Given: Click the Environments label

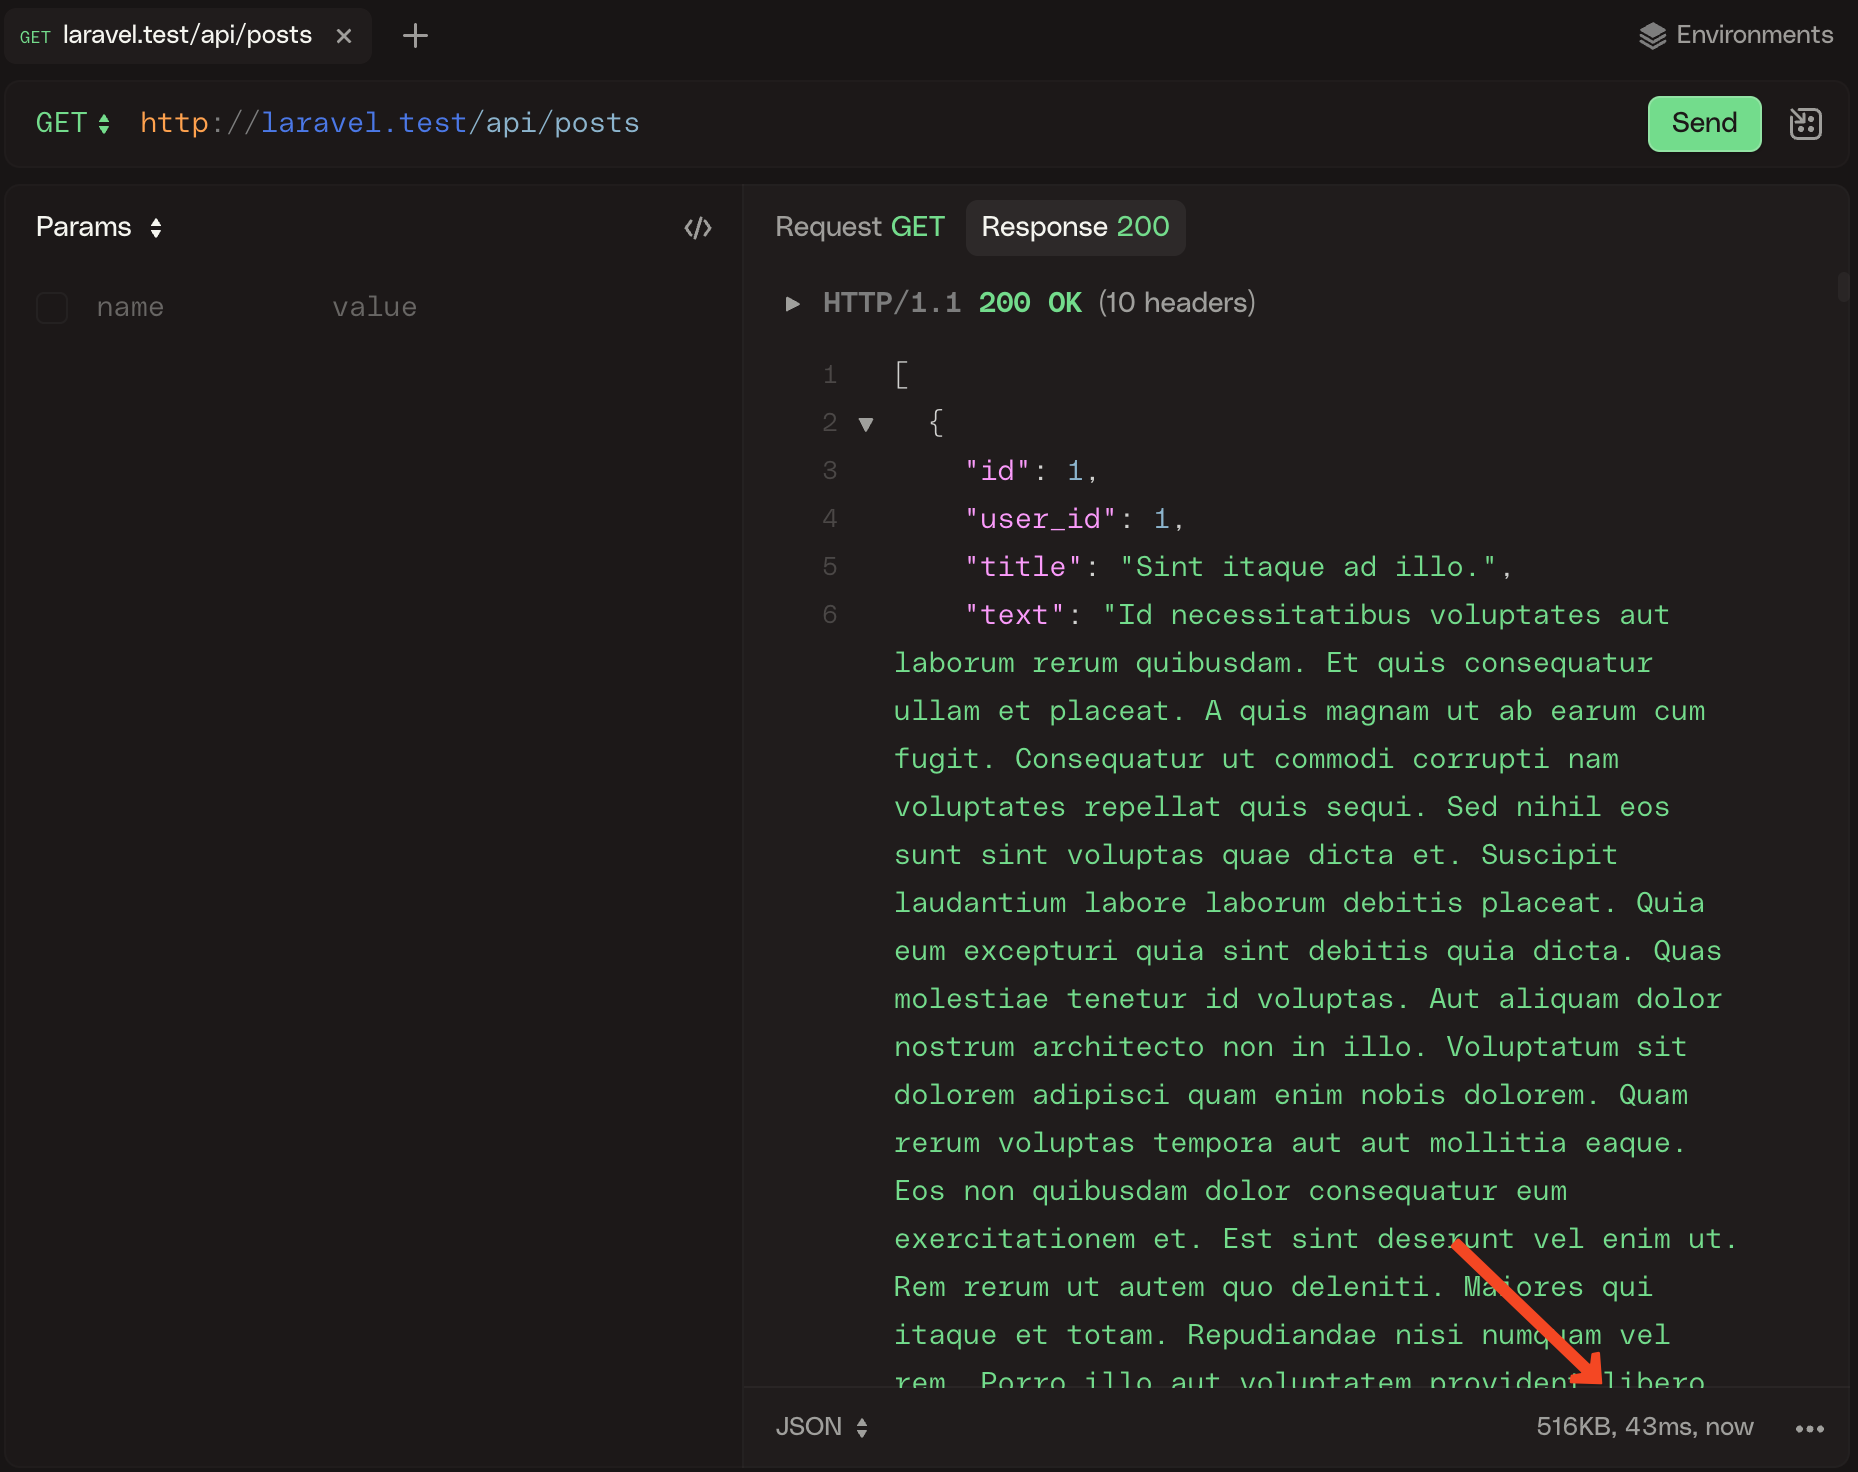Looking at the screenshot, I should tap(1754, 35).
